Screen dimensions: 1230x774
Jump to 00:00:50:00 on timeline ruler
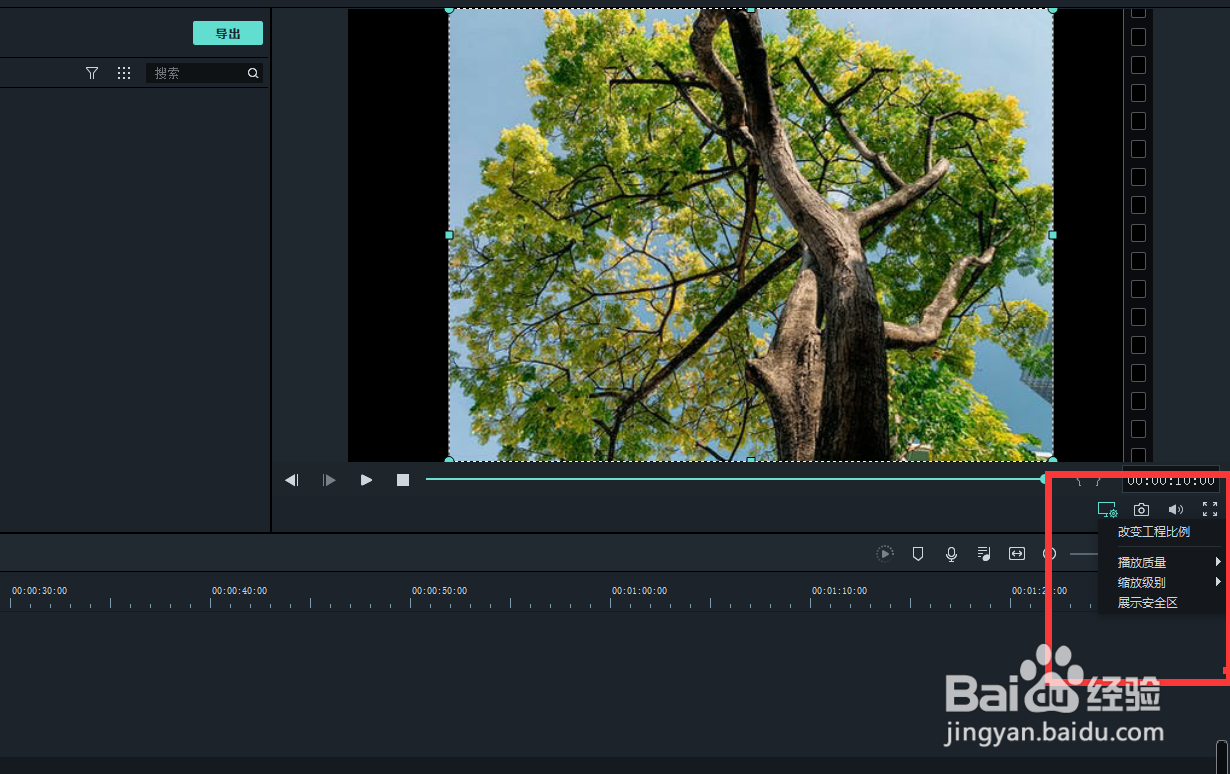tap(439, 591)
